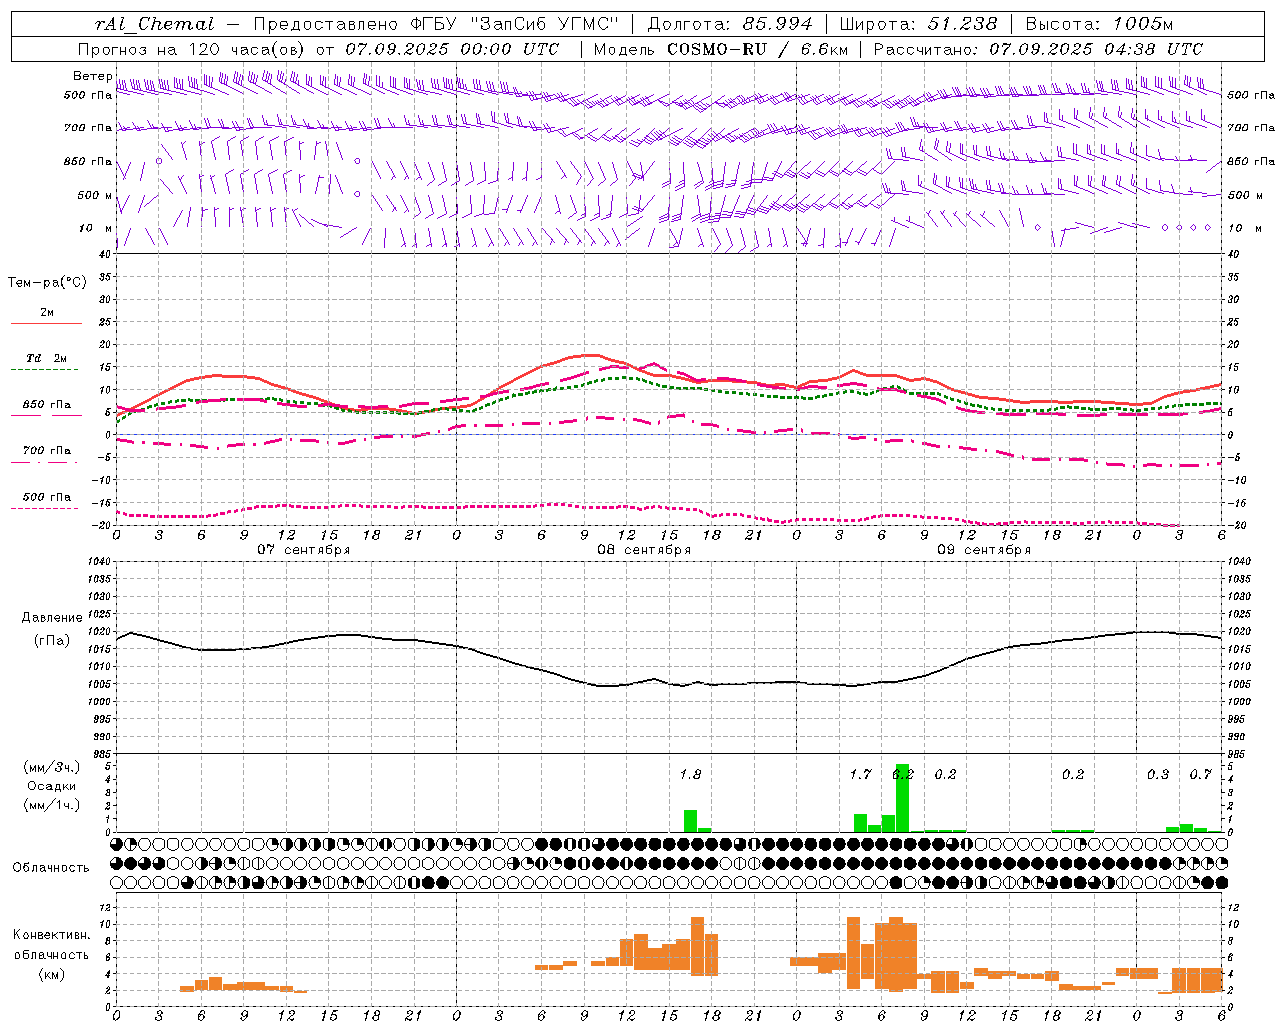
Task: Click the Широта: 51.238 value
Action: point(919,24)
